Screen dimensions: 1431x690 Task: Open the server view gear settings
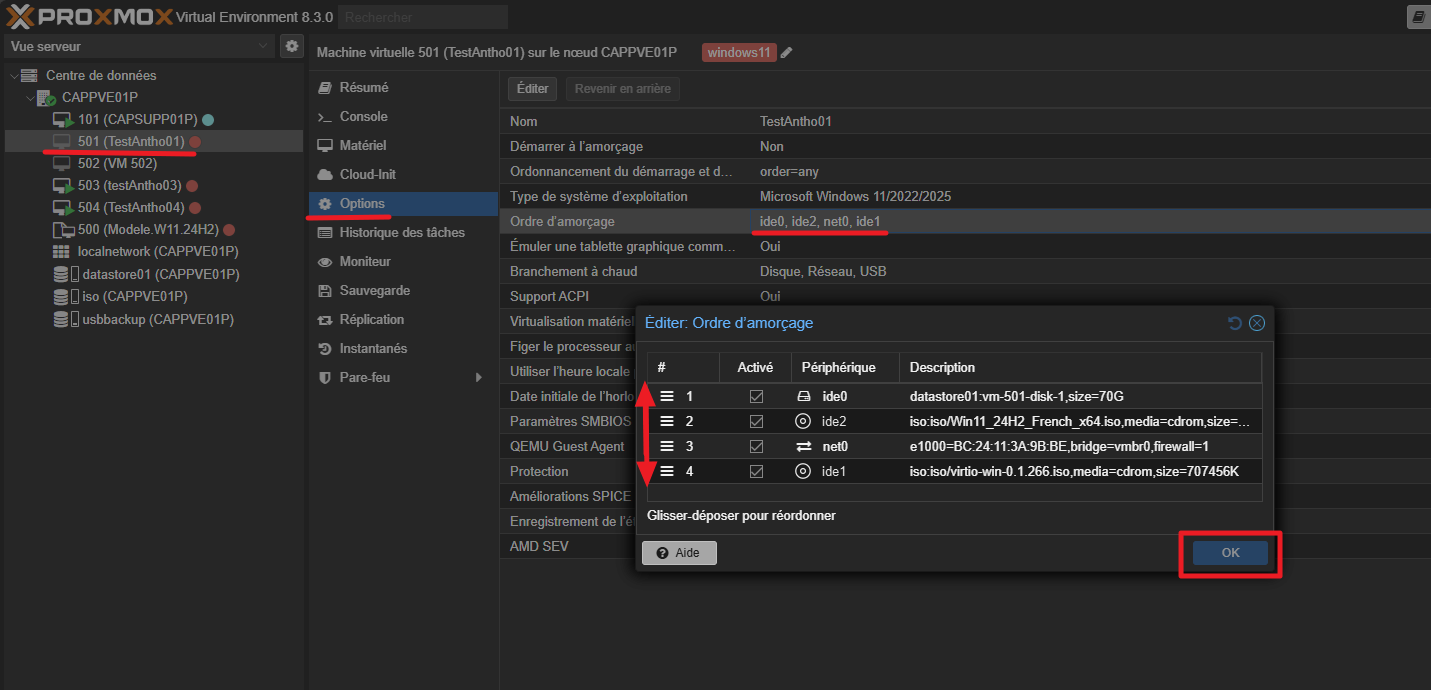pyautogui.click(x=292, y=46)
